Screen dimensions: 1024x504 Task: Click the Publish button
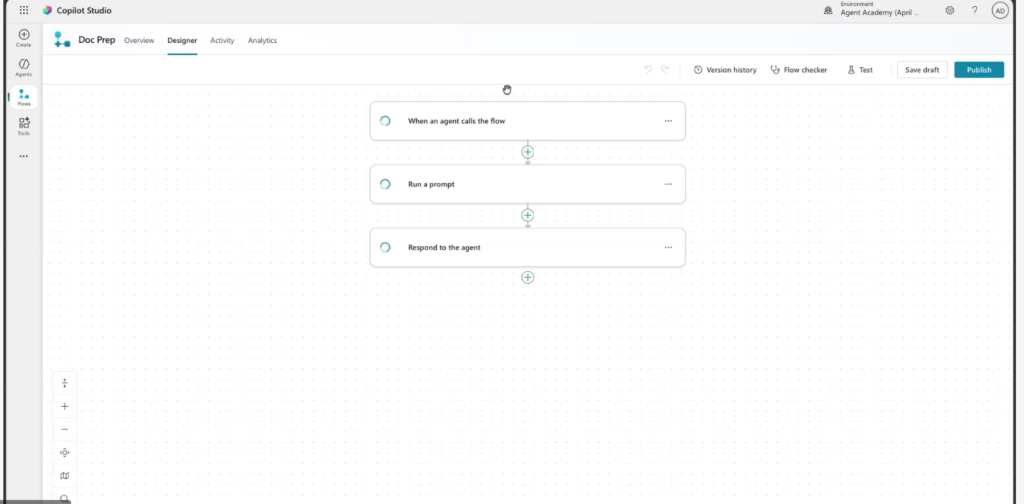point(978,70)
